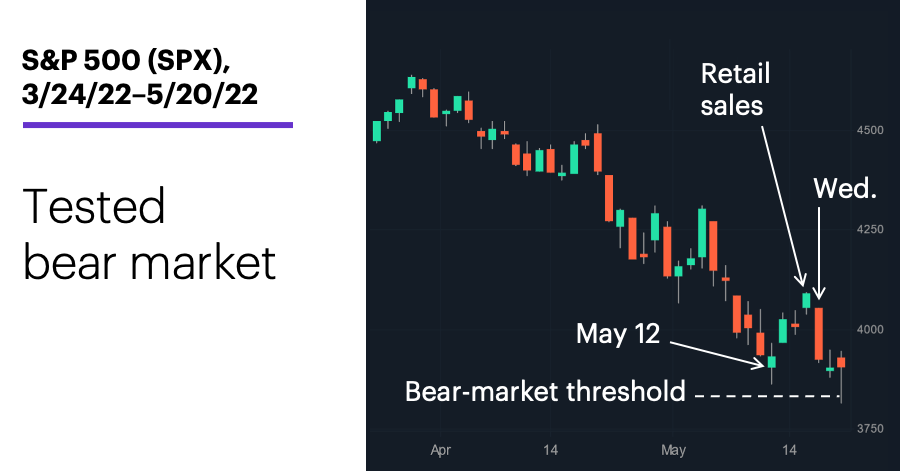Click the 'Bear-market threshold' label
Image resolution: width=900 pixels, height=471 pixels.
click(545, 391)
